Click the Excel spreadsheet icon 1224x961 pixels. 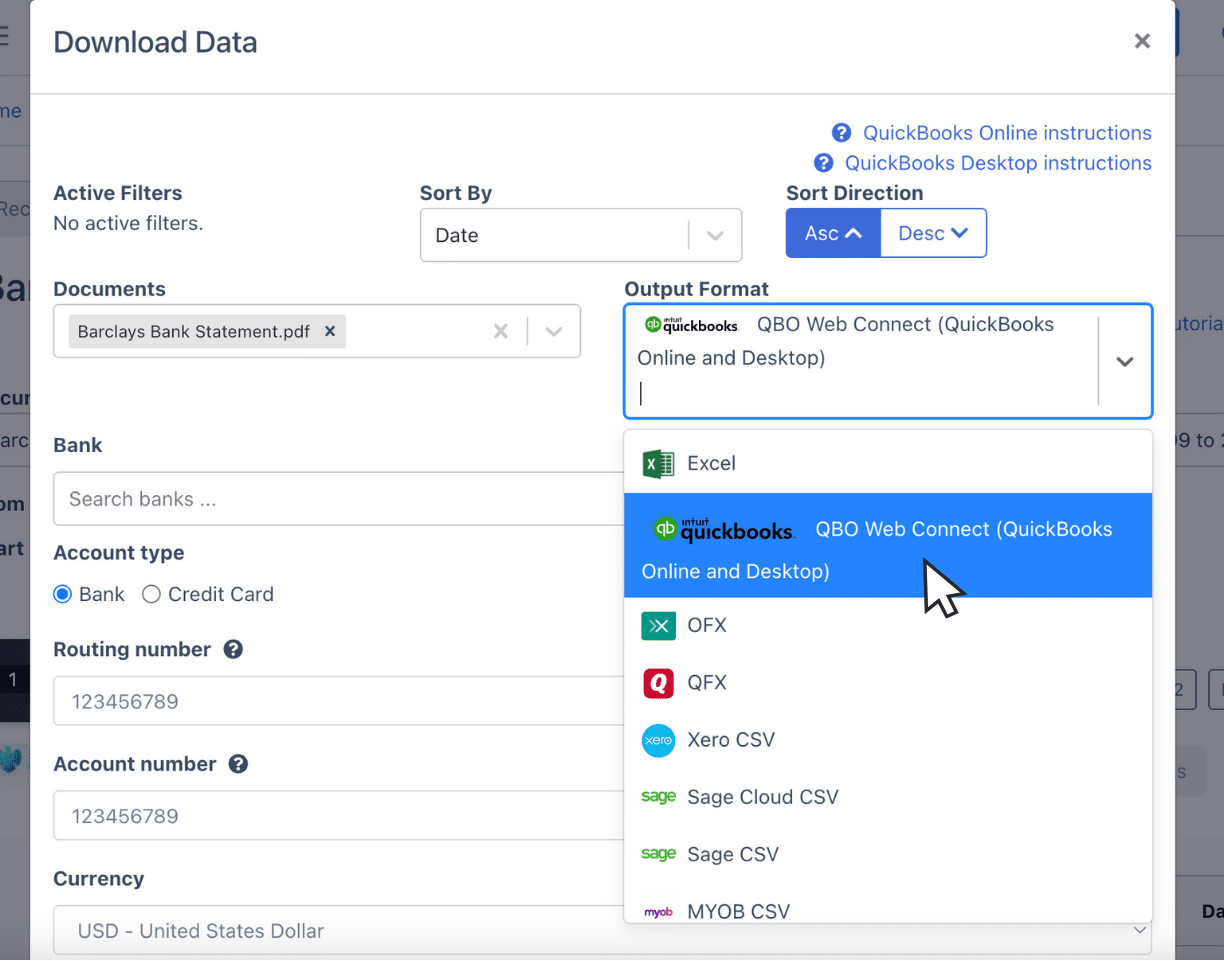[x=658, y=463]
